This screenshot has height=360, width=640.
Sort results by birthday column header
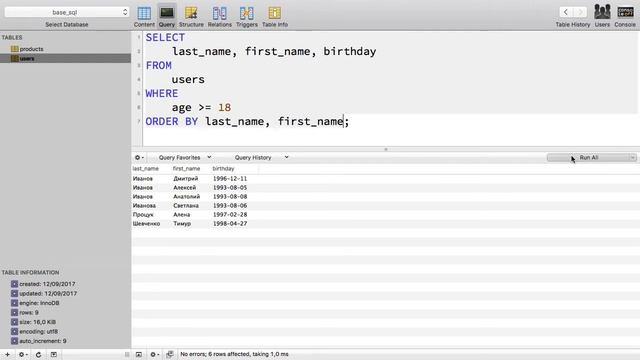click(x=223, y=169)
